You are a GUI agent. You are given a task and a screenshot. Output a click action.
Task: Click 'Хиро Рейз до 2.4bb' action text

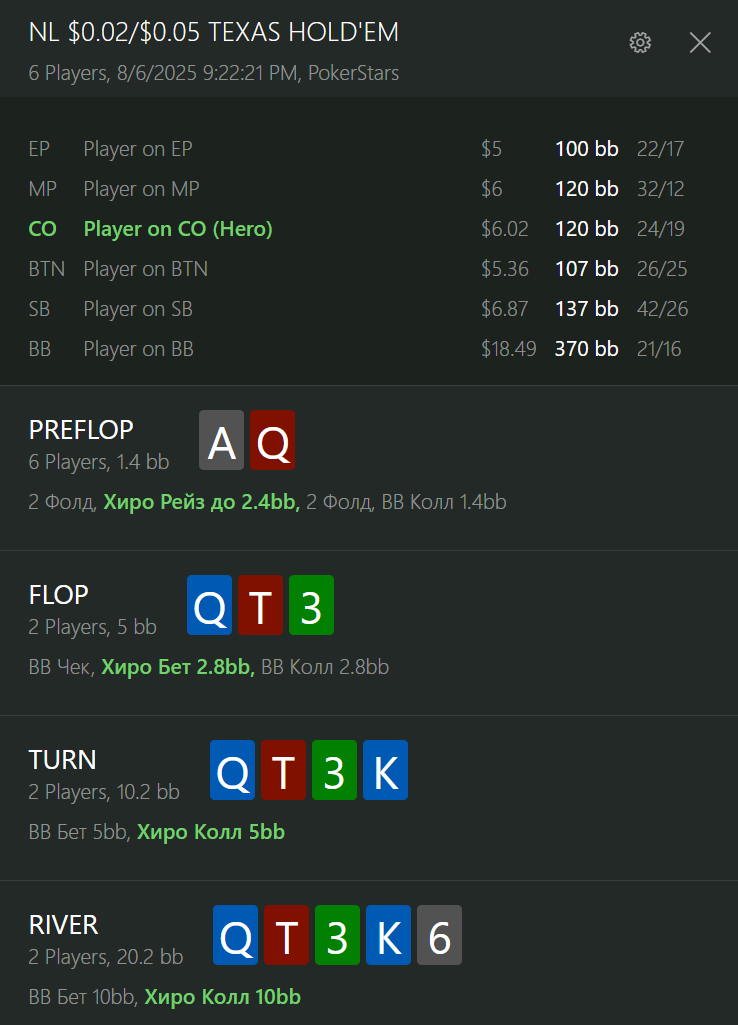point(201,502)
